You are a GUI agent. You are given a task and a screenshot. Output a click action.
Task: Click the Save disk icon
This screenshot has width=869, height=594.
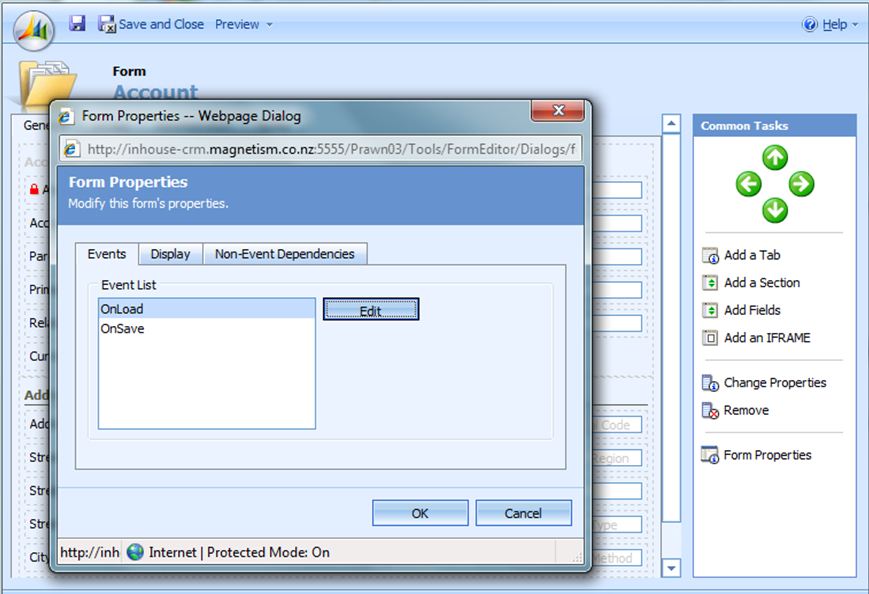tap(77, 23)
